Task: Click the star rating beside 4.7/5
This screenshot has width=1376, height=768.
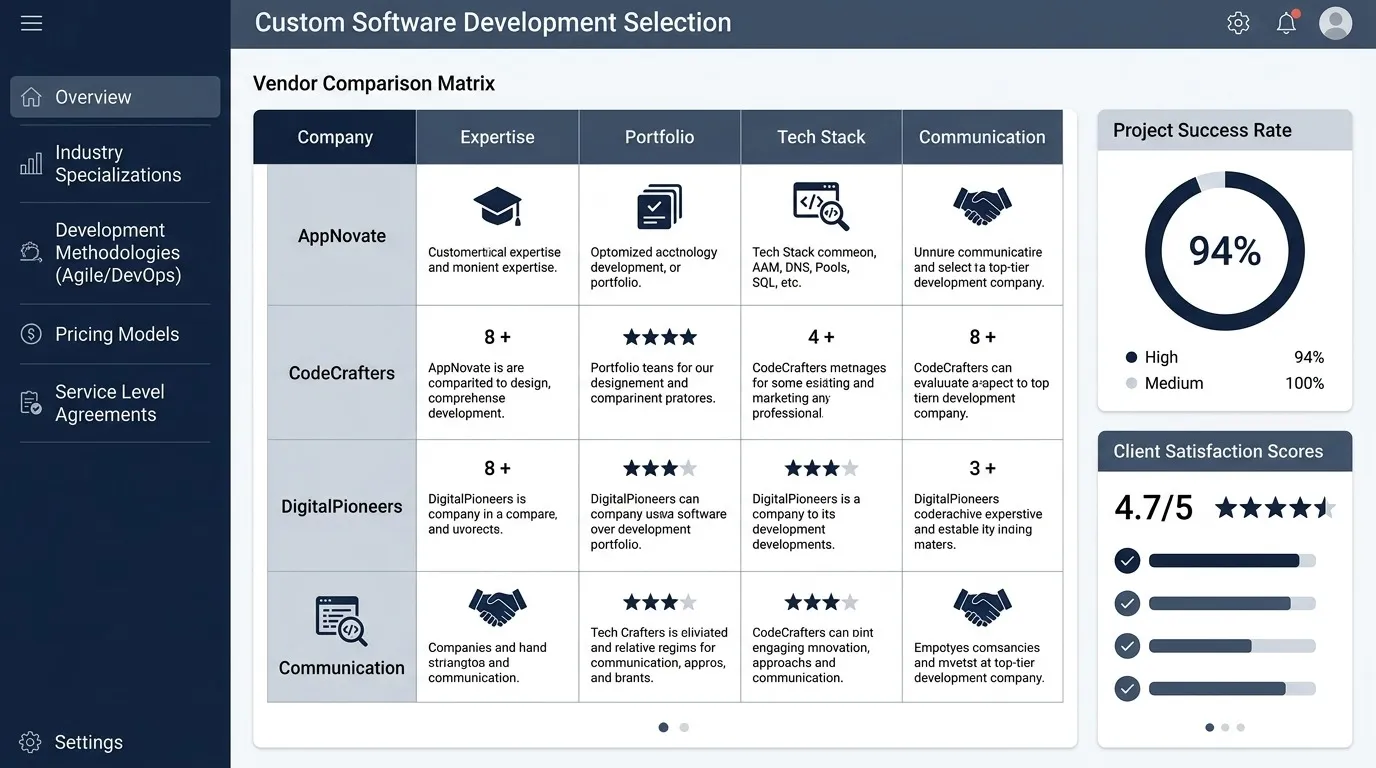Action: tap(1275, 508)
